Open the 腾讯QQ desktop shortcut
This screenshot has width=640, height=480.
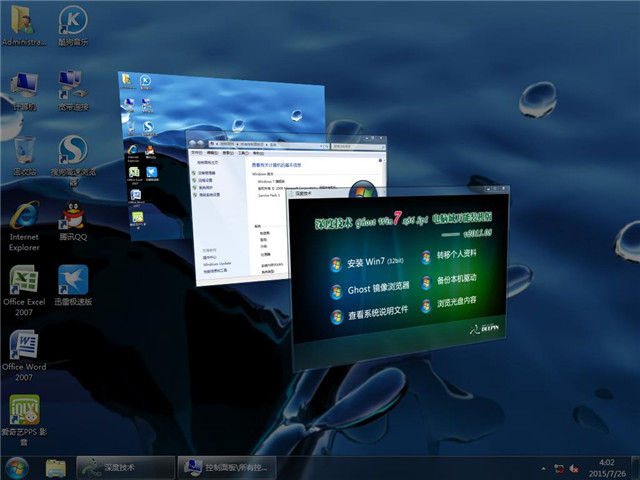[x=73, y=221]
